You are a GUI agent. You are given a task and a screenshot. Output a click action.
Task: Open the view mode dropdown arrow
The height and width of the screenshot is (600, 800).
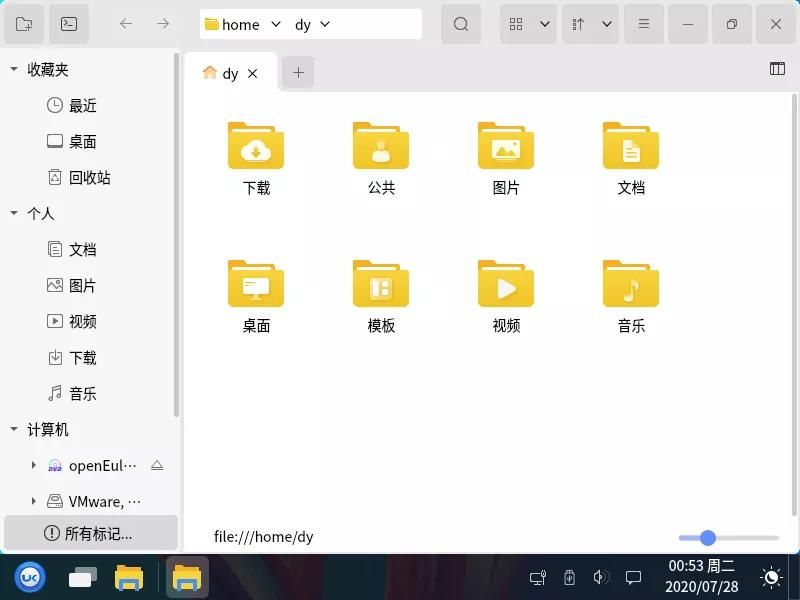click(x=545, y=24)
